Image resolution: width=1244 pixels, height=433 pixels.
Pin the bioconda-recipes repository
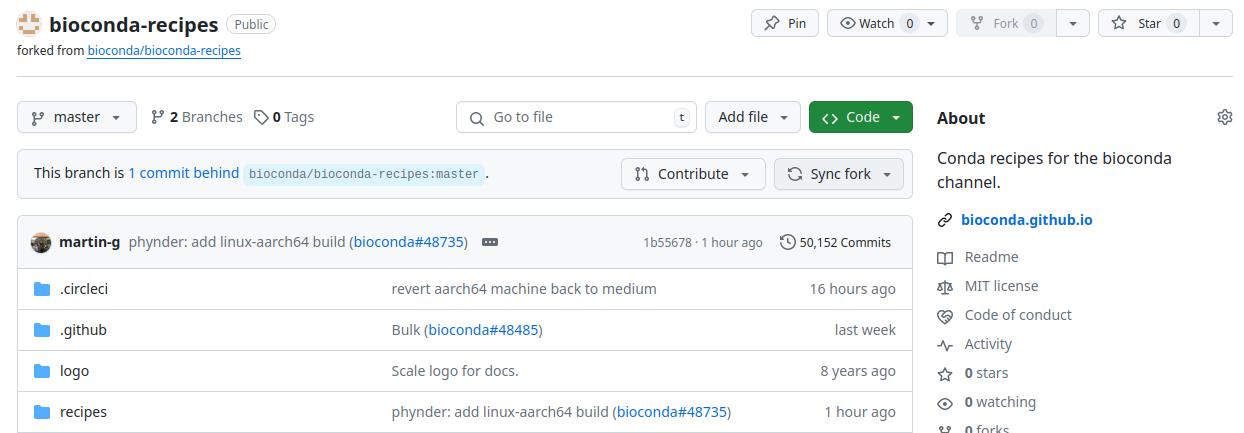(x=785, y=23)
